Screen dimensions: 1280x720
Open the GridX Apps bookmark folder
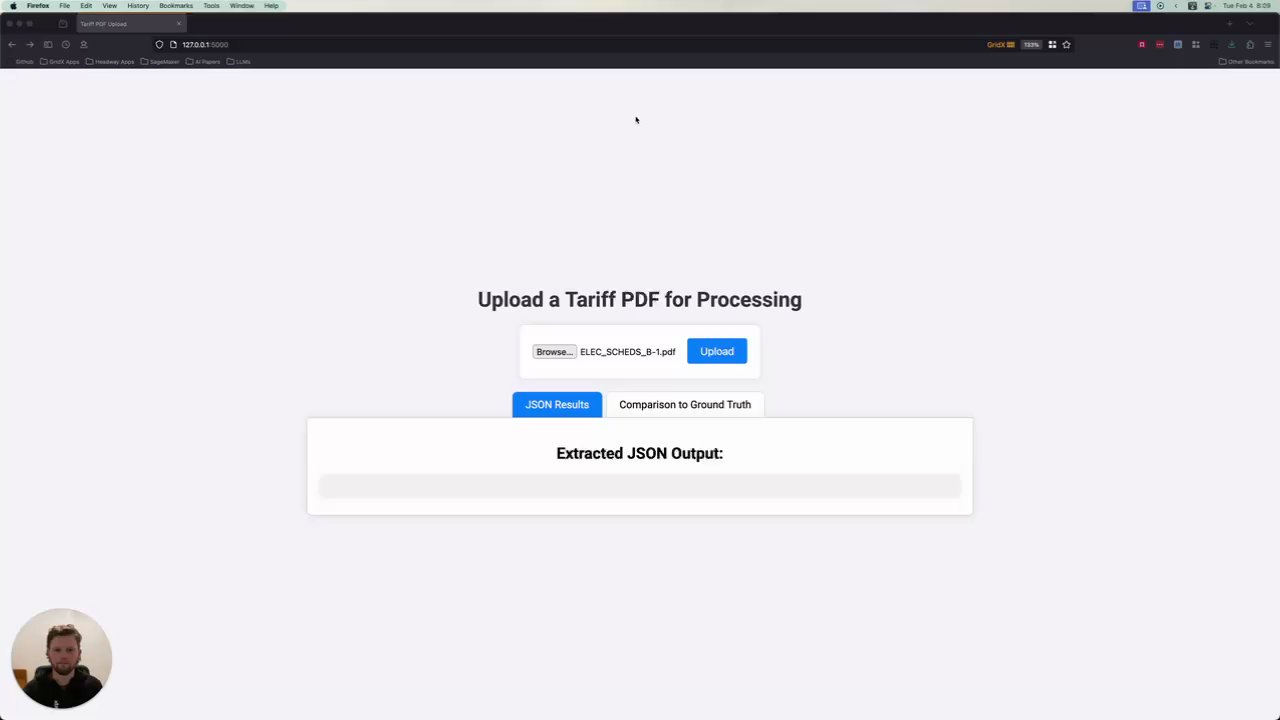point(60,62)
